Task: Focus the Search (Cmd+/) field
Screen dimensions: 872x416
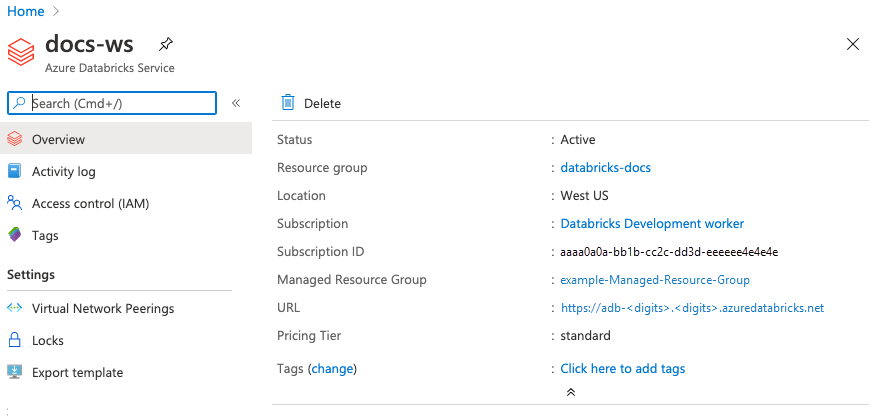Action: tap(112, 103)
